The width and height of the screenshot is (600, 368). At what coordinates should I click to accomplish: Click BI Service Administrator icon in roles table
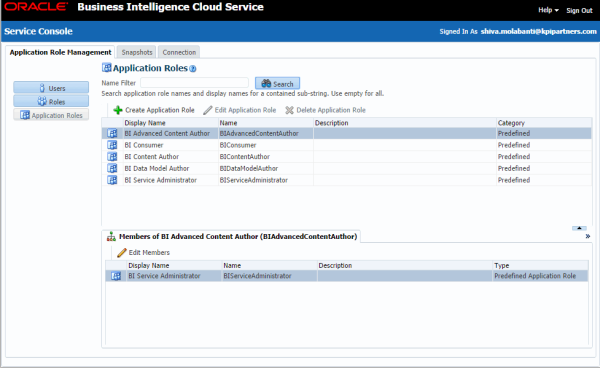tap(112, 180)
